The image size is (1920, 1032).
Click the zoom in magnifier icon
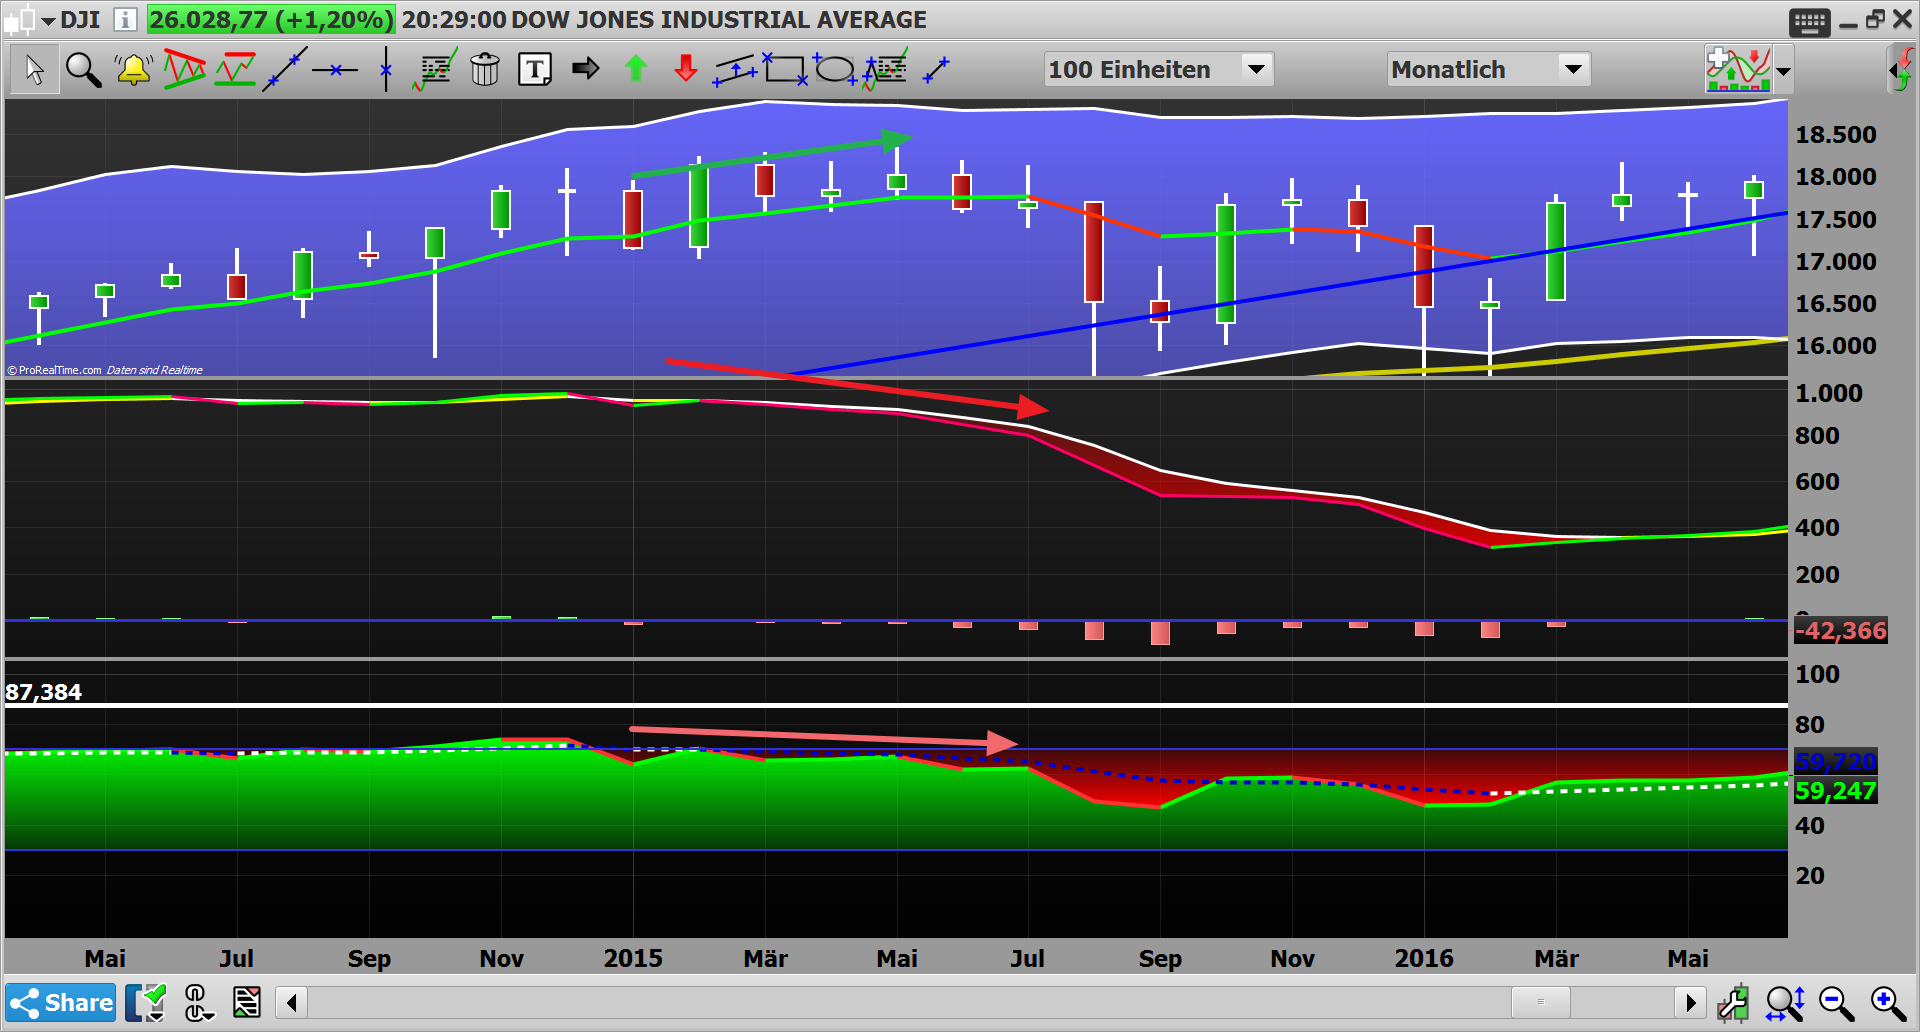click(1888, 1003)
